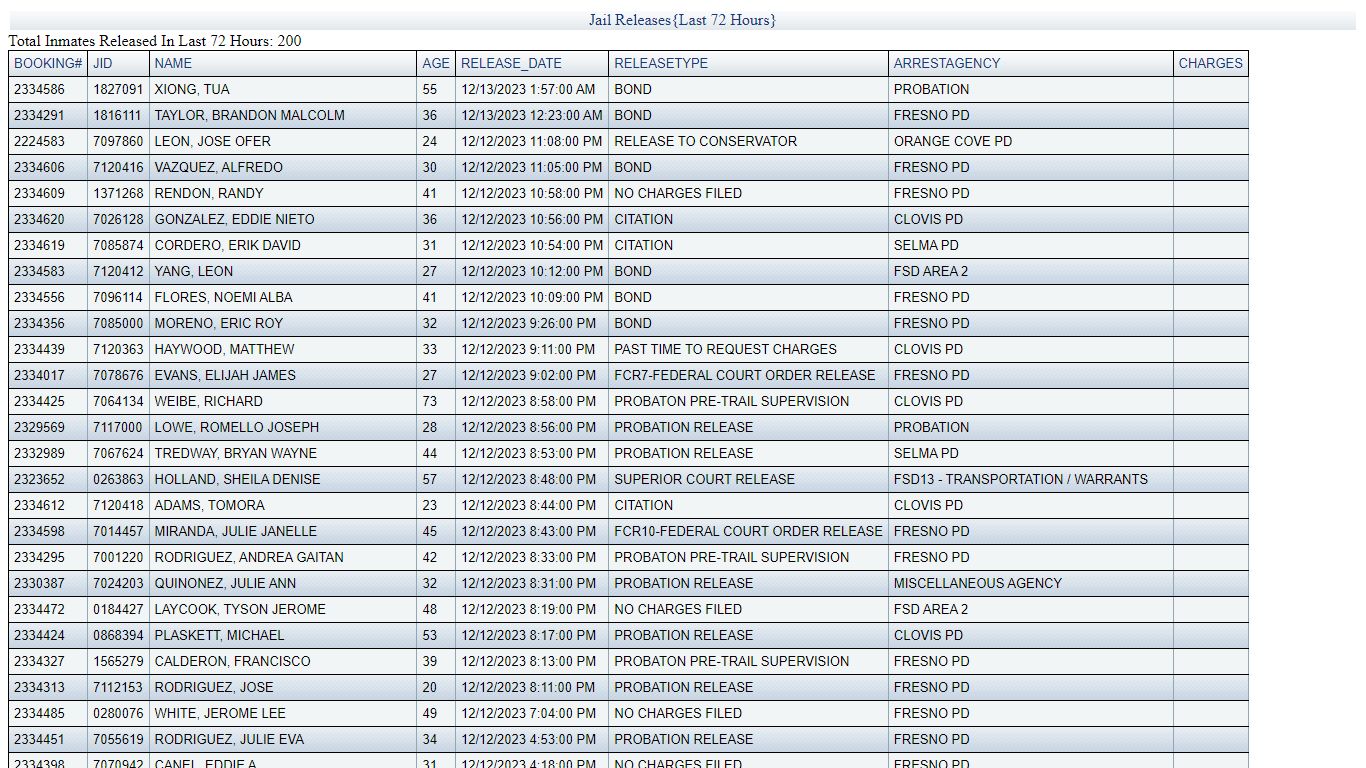Screen dimensions: 1366x768
Task: Click name TAYLOR, BRANDON MALCOLM
Action: click(249, 115)
